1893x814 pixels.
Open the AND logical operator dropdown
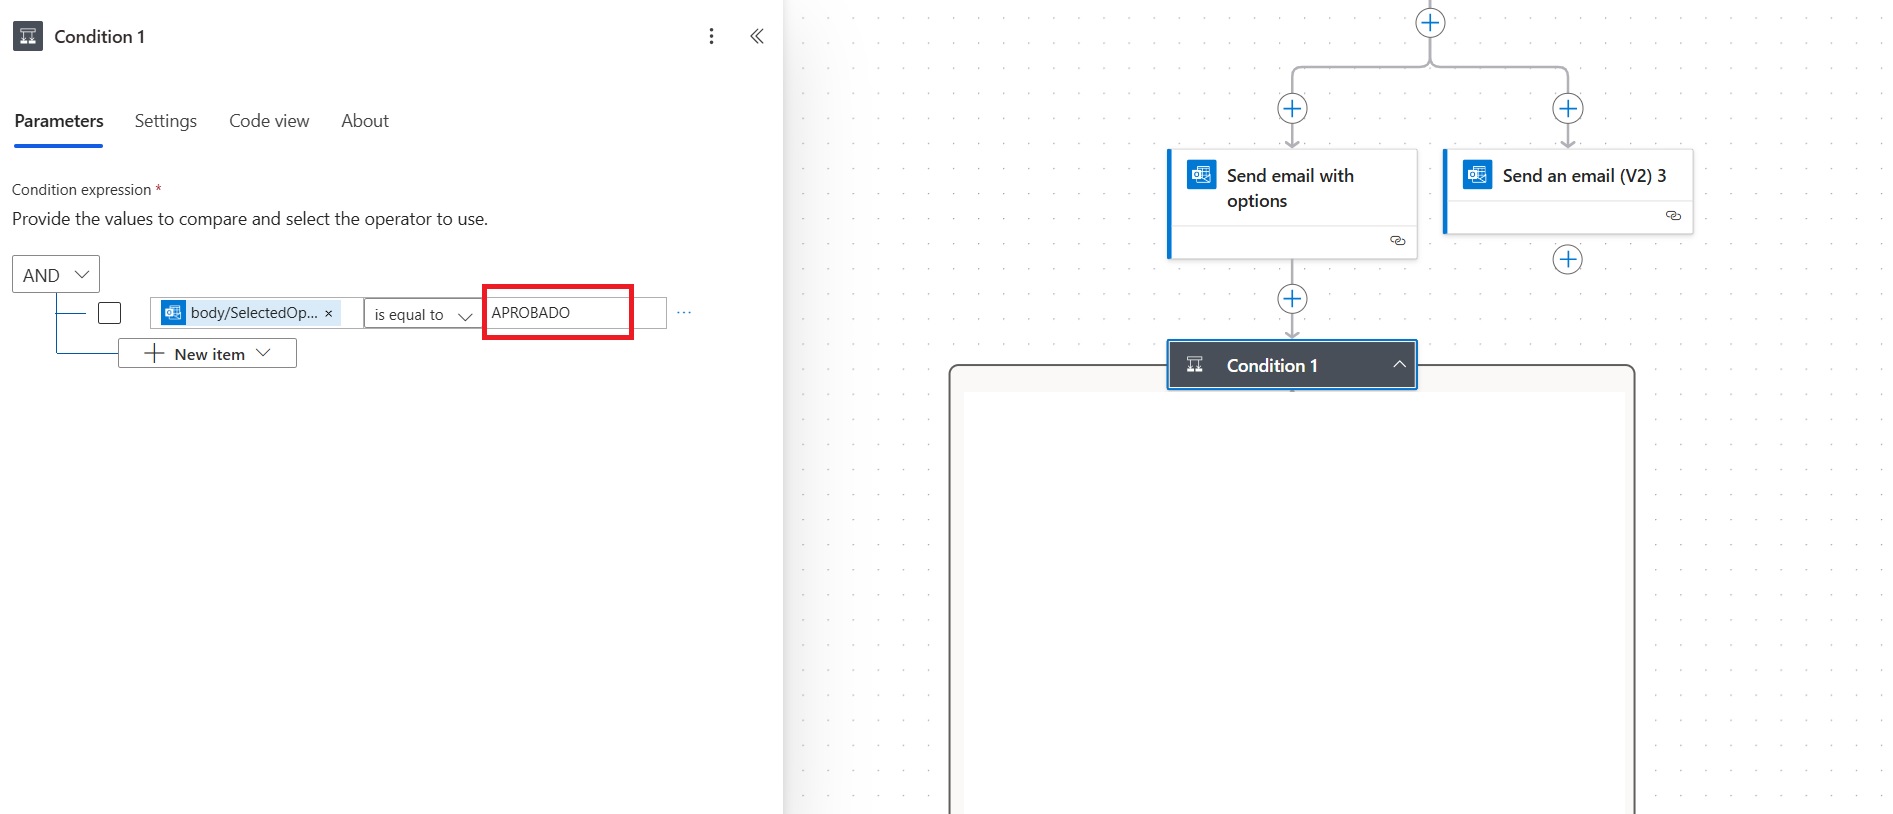[56, 274]
